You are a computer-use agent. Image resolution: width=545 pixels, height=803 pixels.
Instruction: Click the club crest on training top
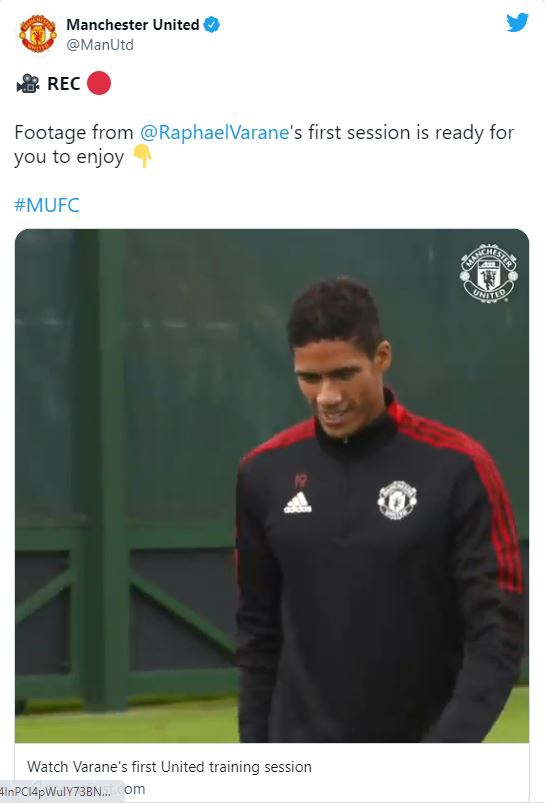pyautogui.click(x=397, y=500)
